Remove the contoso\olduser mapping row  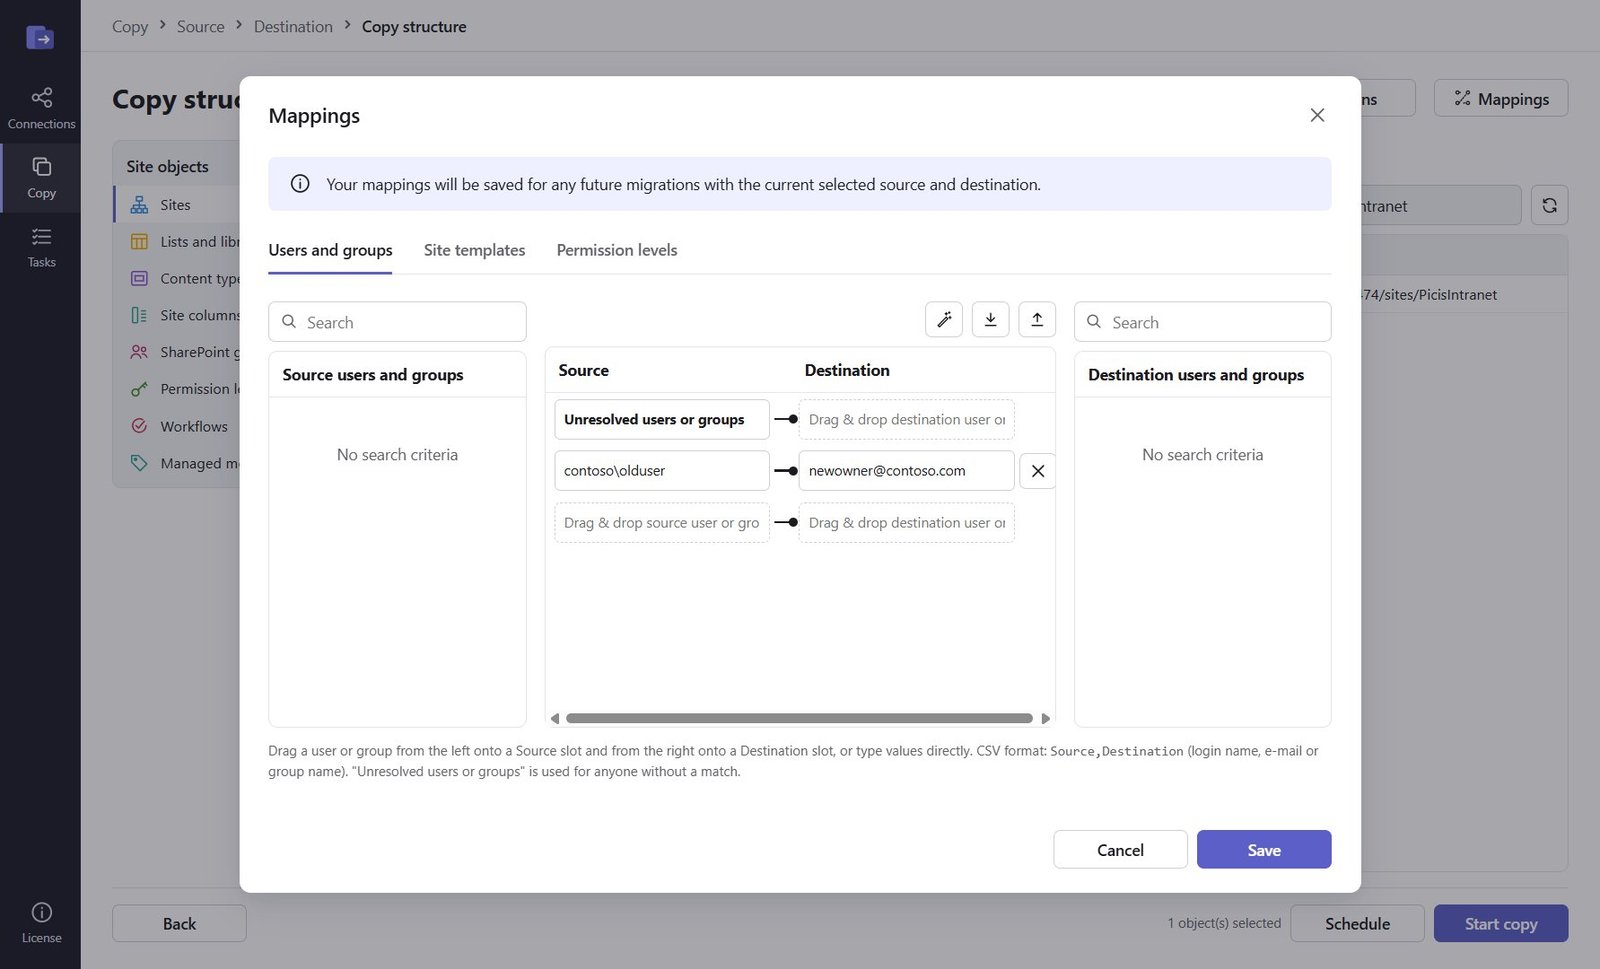coord(1038,471)
